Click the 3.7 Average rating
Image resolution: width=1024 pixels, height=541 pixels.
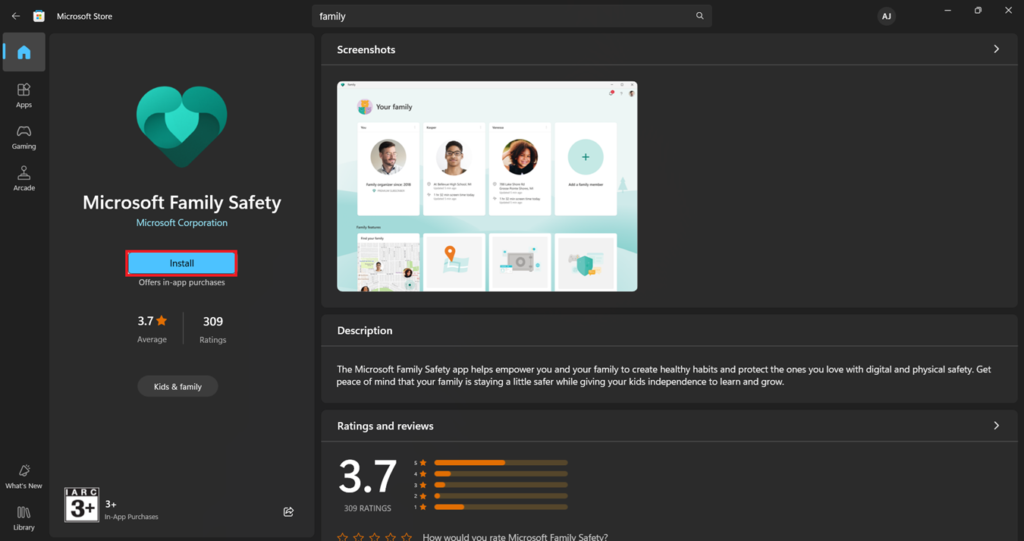click(x=152, y=329)
